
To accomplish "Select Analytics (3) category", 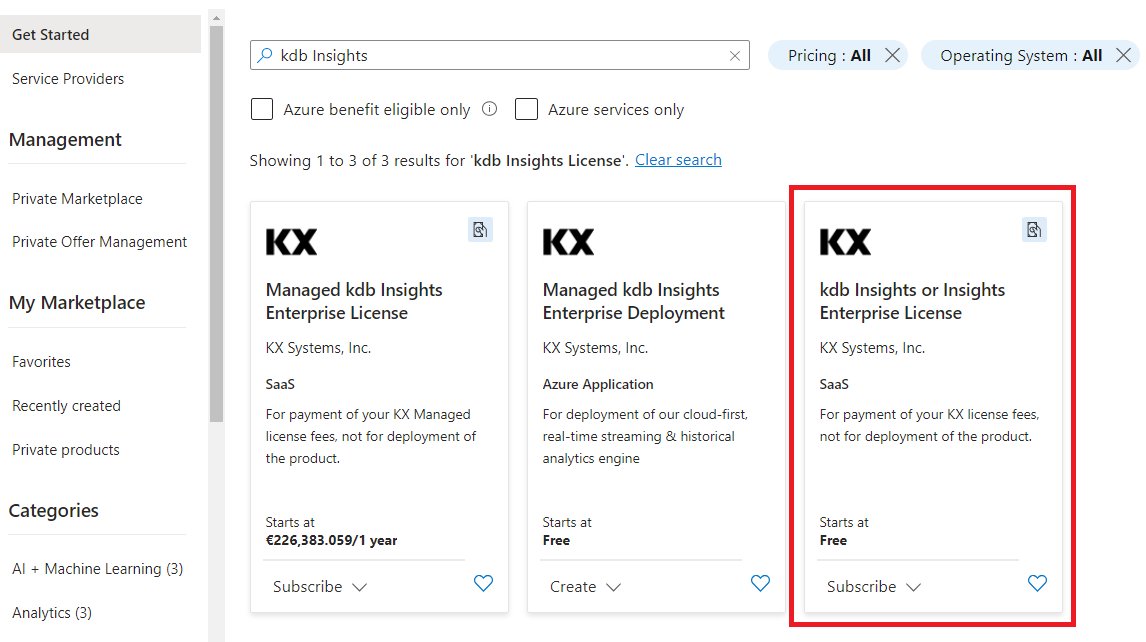I will pyautogui.click(x=52, y=613).
